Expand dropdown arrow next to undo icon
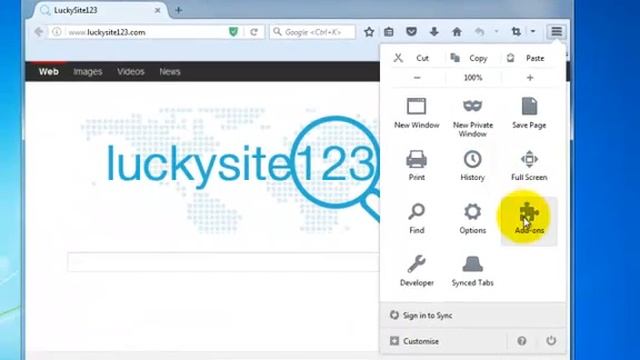The width and height of the screenshot is (640, 360). click(496, 32)
